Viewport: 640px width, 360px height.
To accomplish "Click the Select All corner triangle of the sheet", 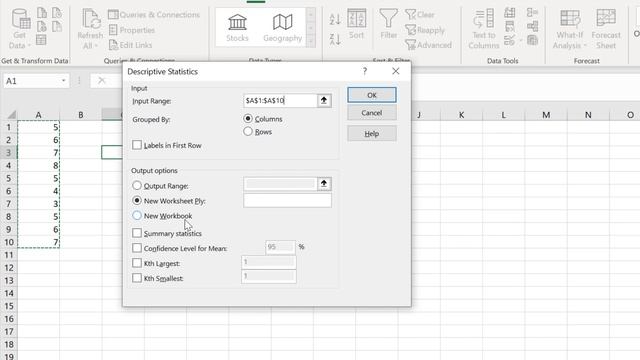I will click(x=11, y=115).
